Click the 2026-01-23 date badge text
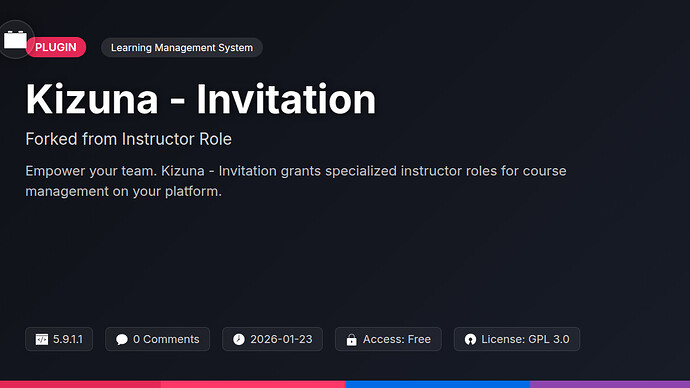 tap(281, 339)
